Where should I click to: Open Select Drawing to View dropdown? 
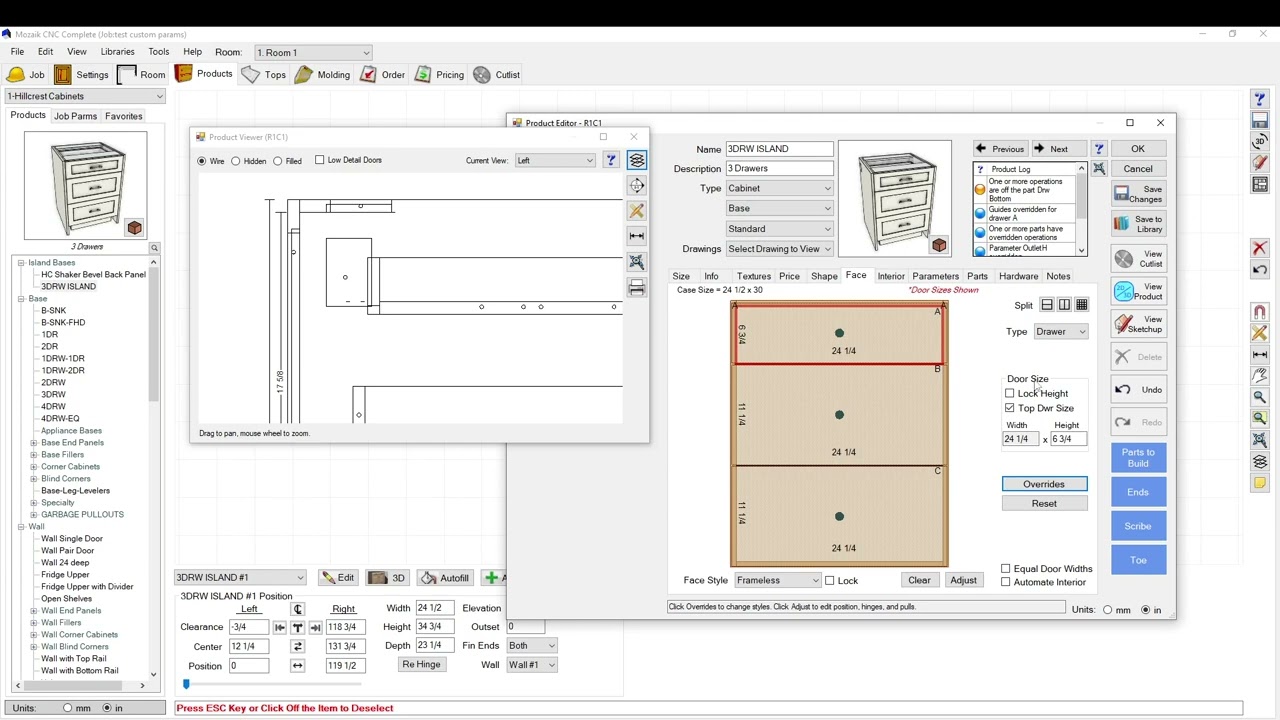coord(779,249)
